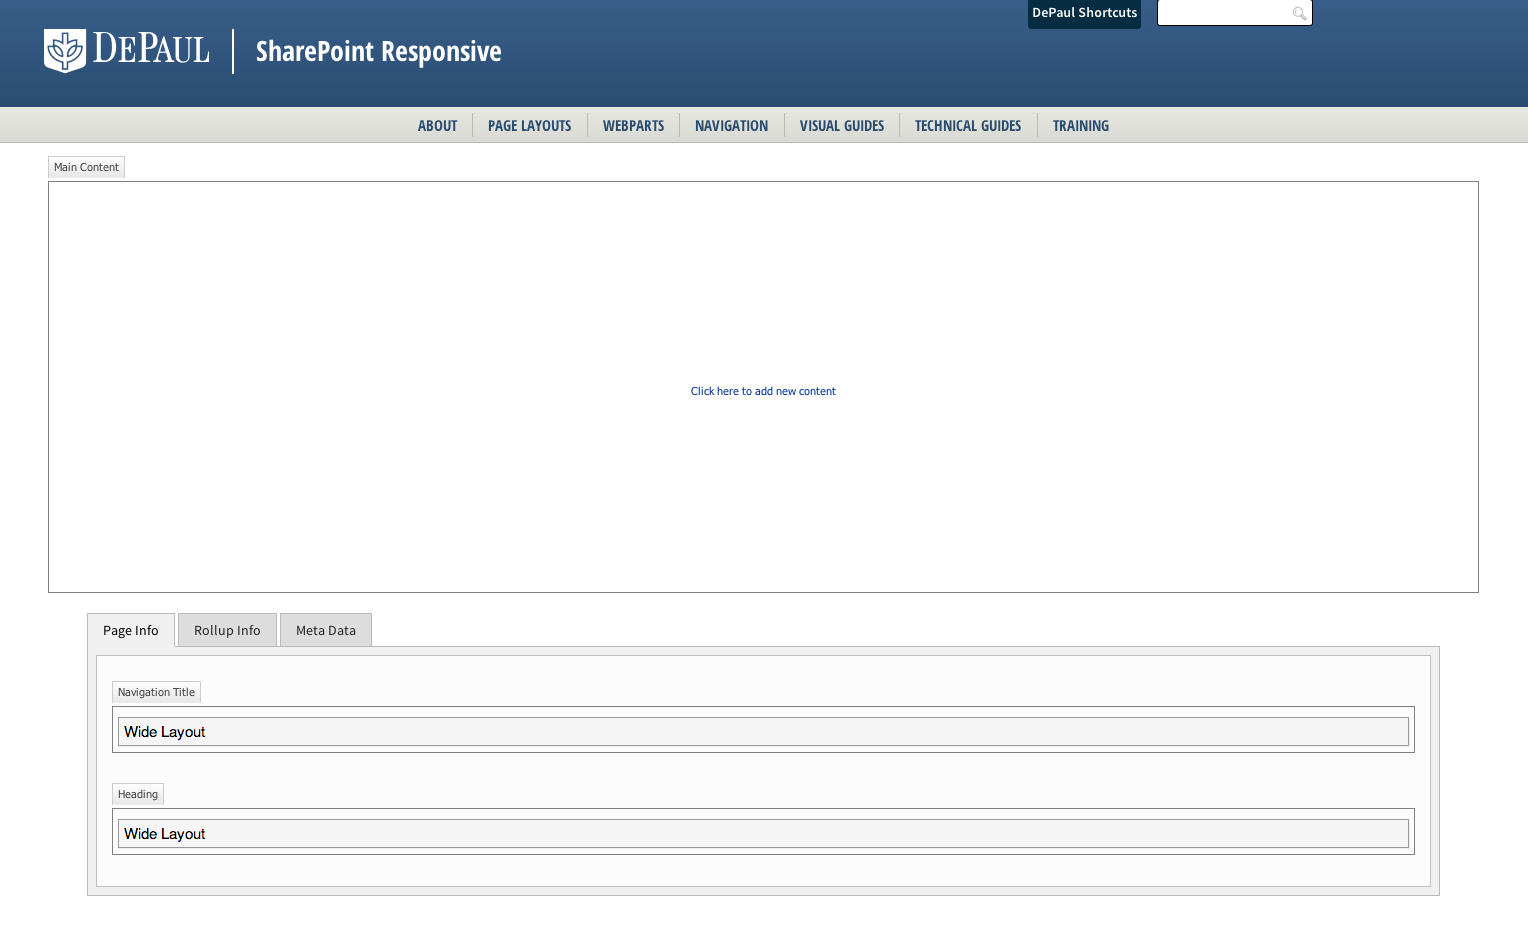Image resolution: width=1528 pixels, height=948 pixels.
Task: Click the search magnifier icon
Action: point(1298,13)
